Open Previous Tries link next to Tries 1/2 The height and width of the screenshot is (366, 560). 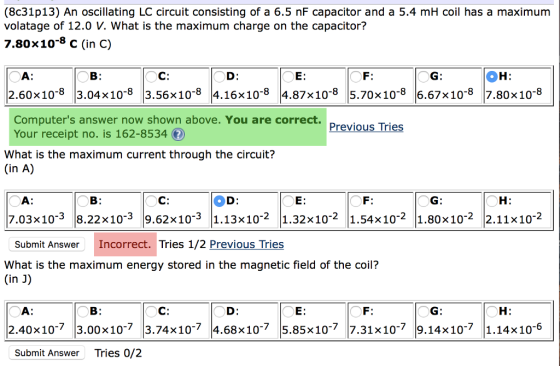(246, 244)
